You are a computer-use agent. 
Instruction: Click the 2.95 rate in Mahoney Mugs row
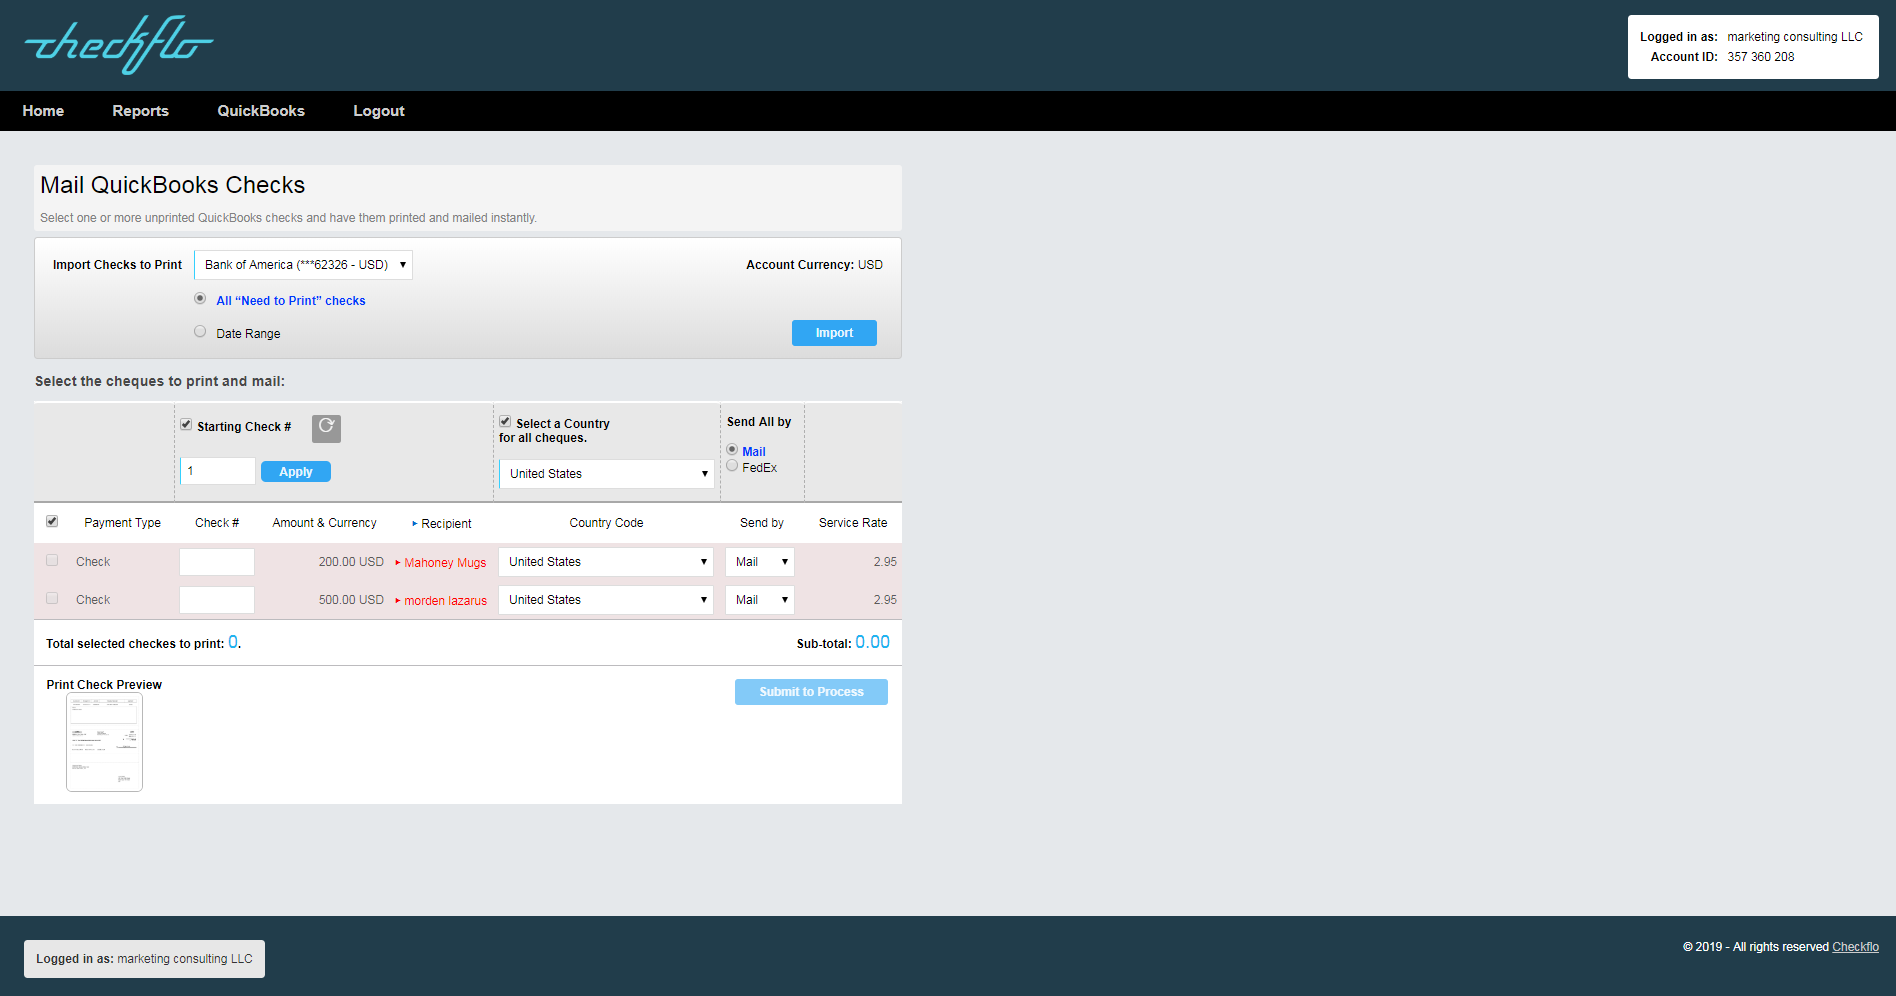[x=885, y=562]
